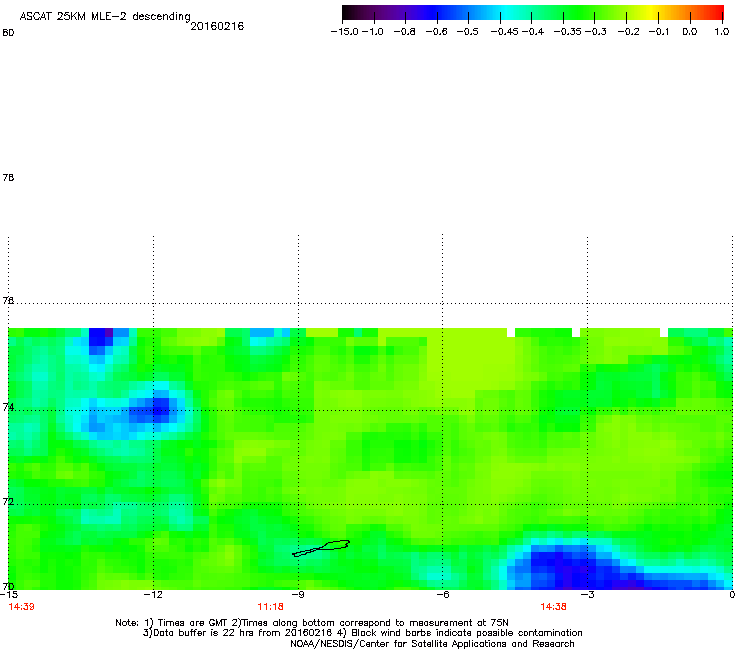Image resolution: width=740 pixels, height=650 pixels.
Task: Click the colorbar label 1.0
Action: pyautogui.click(x=722, y=32)
